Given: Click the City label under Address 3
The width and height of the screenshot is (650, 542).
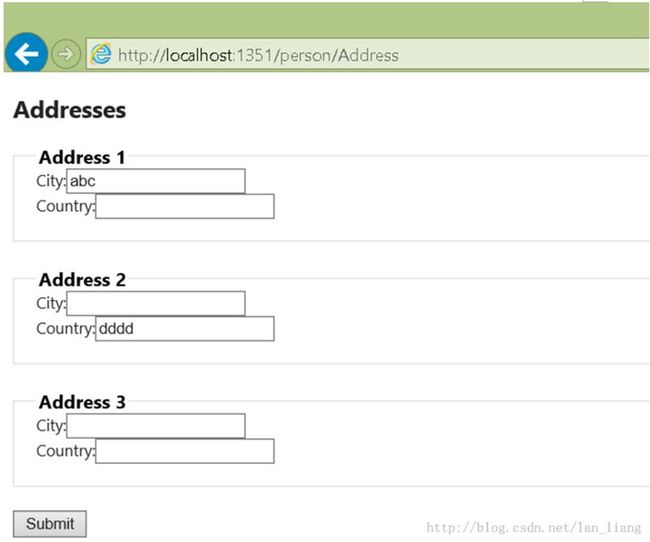Looking at the screenshot, I should 51,426.
